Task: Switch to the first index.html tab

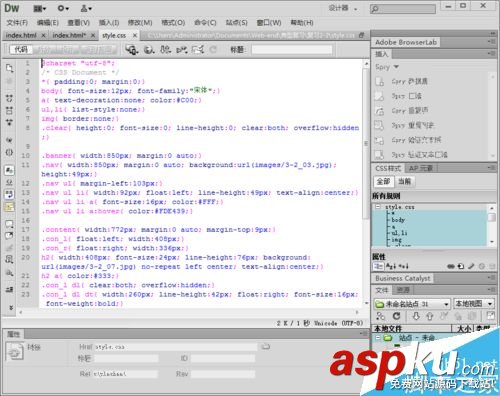Action: (21, 35)
